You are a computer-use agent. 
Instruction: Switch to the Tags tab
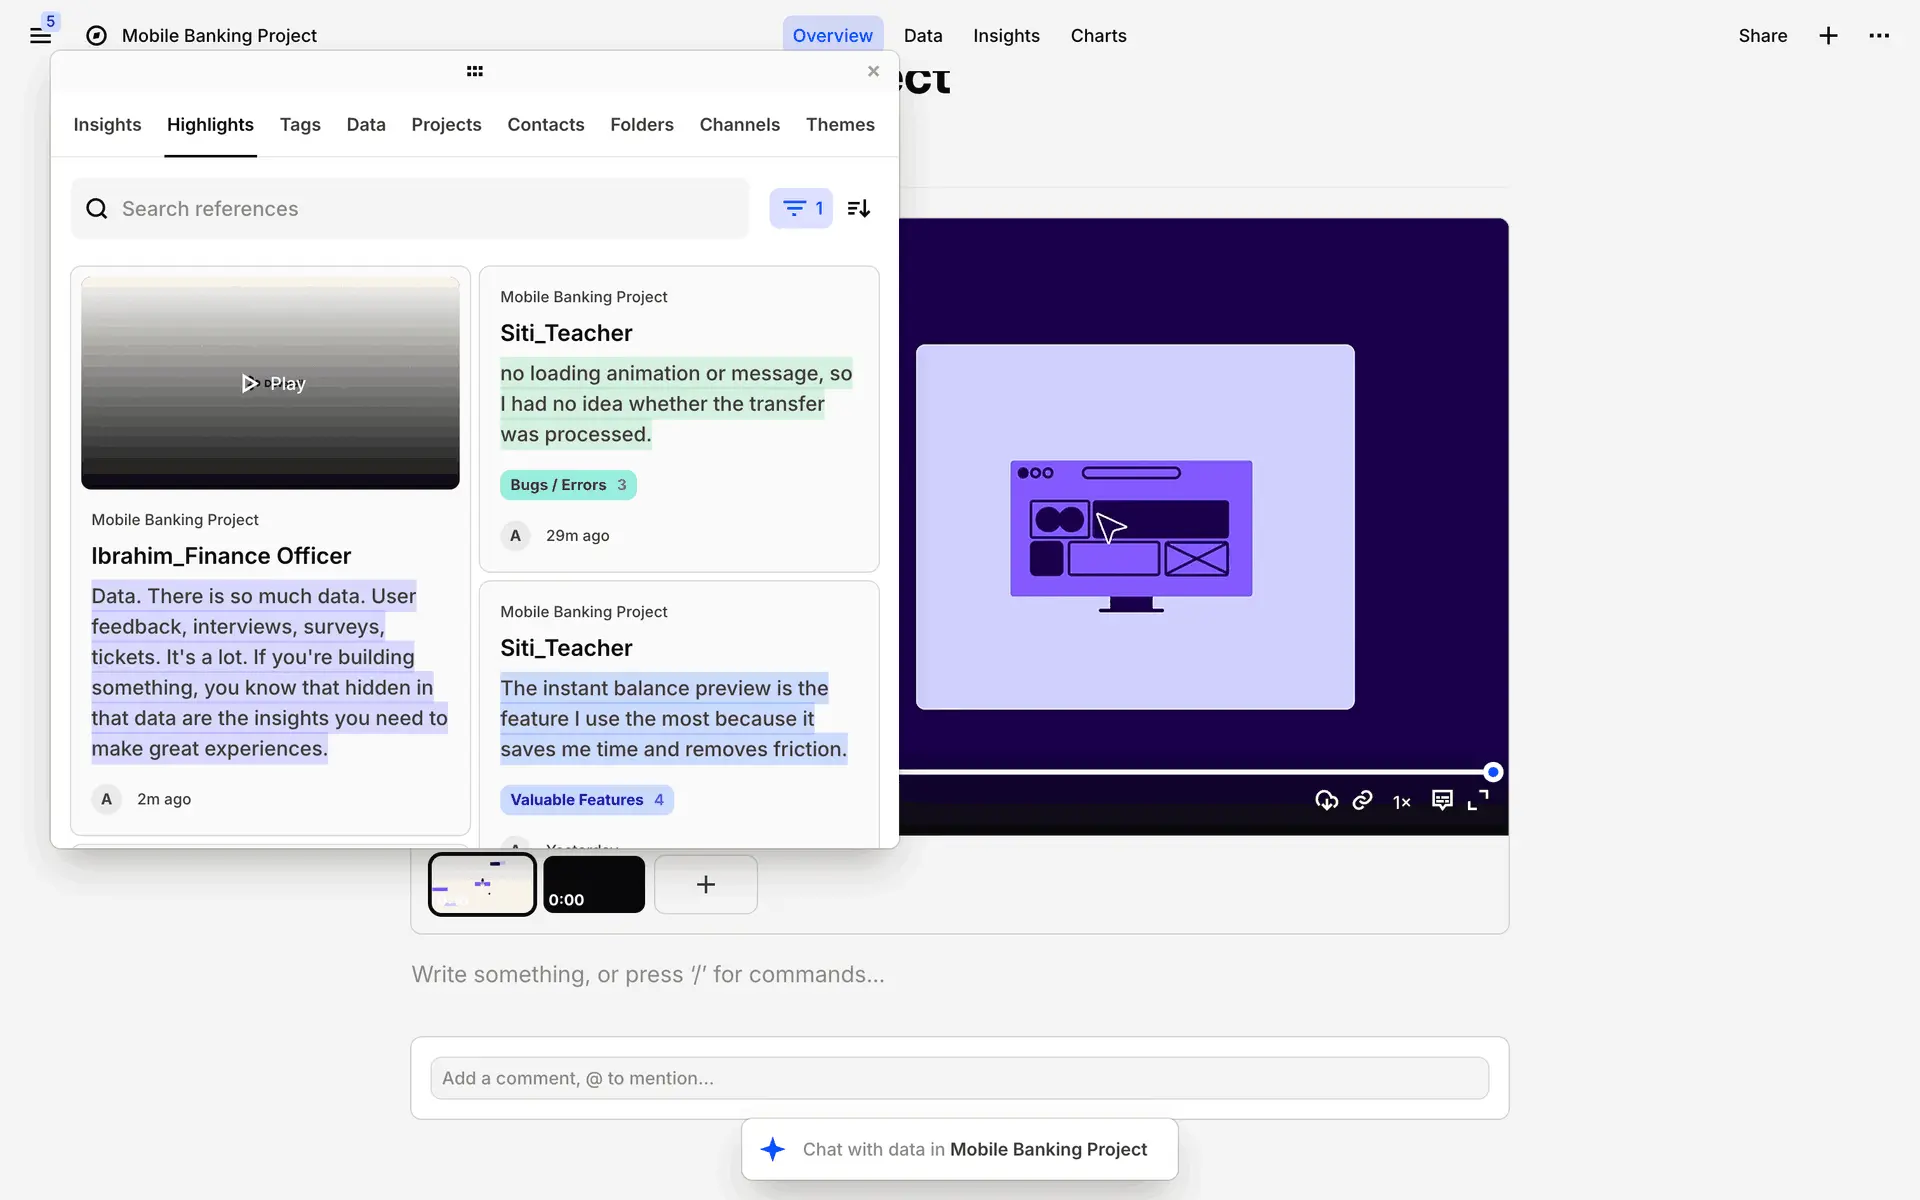(x=300, y=125)
